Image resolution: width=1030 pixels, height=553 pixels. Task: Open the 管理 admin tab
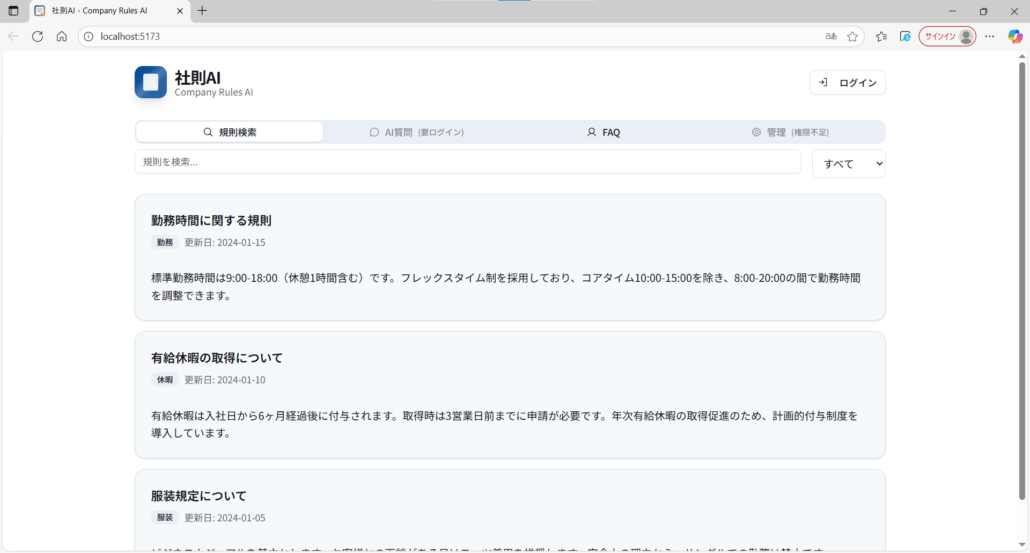click(790, 132)
